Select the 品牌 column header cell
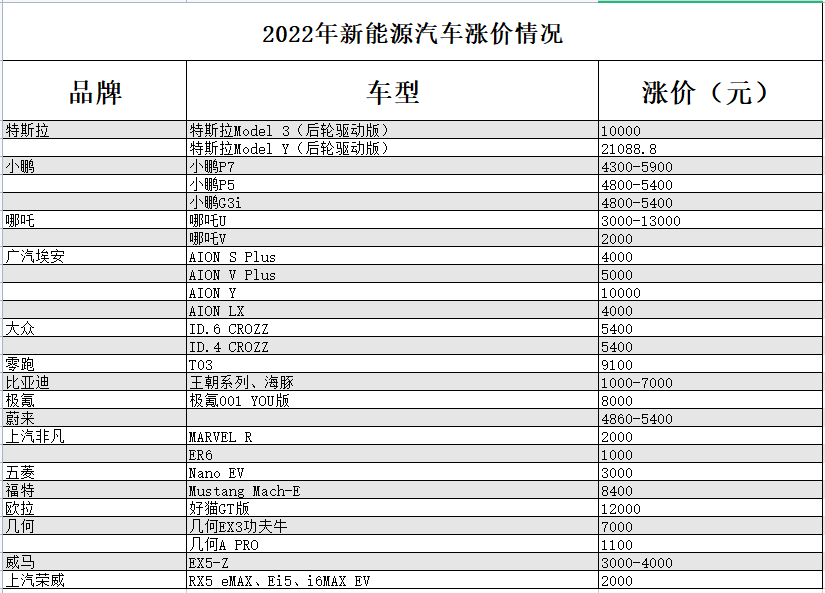Image resolution: width=825 pixels, height=593 pixels. [x=95, y=93]
